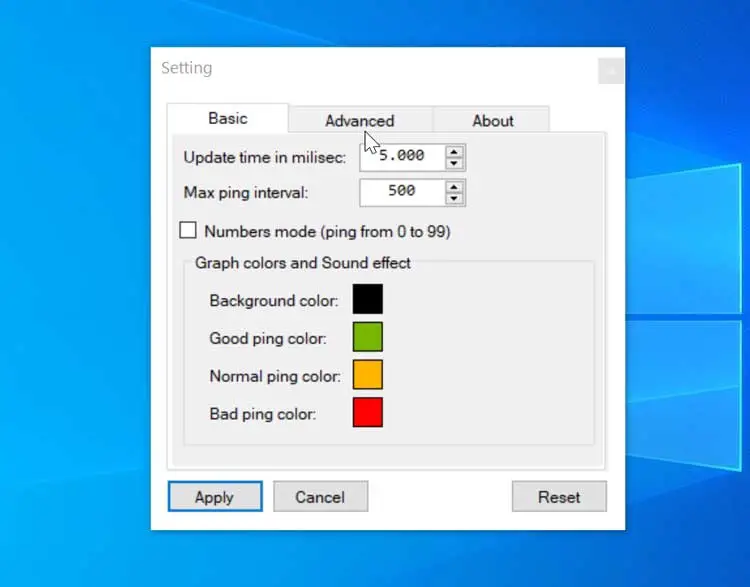
Task: Open the Advanced tab
Action: (x=360, y=120)
